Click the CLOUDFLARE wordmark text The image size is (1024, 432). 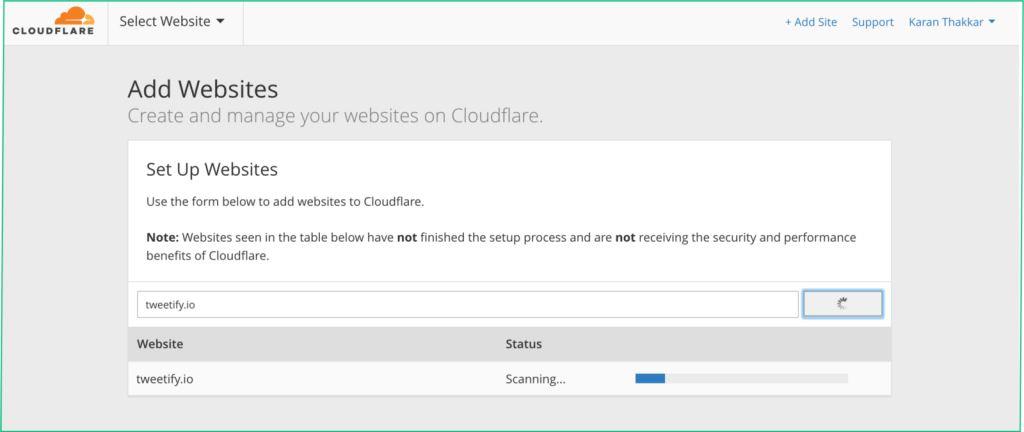(x=54, y=31)
